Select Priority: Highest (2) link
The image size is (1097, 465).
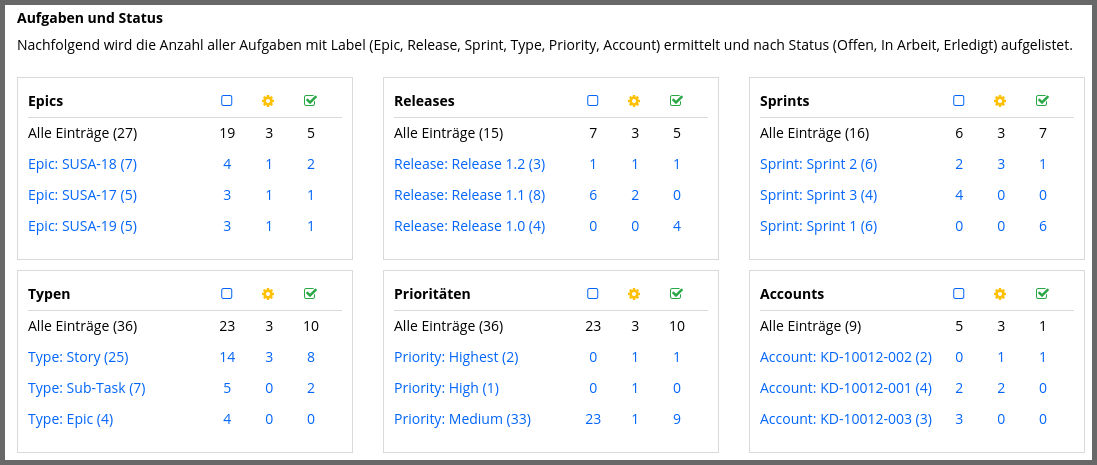tap(456, 357)
